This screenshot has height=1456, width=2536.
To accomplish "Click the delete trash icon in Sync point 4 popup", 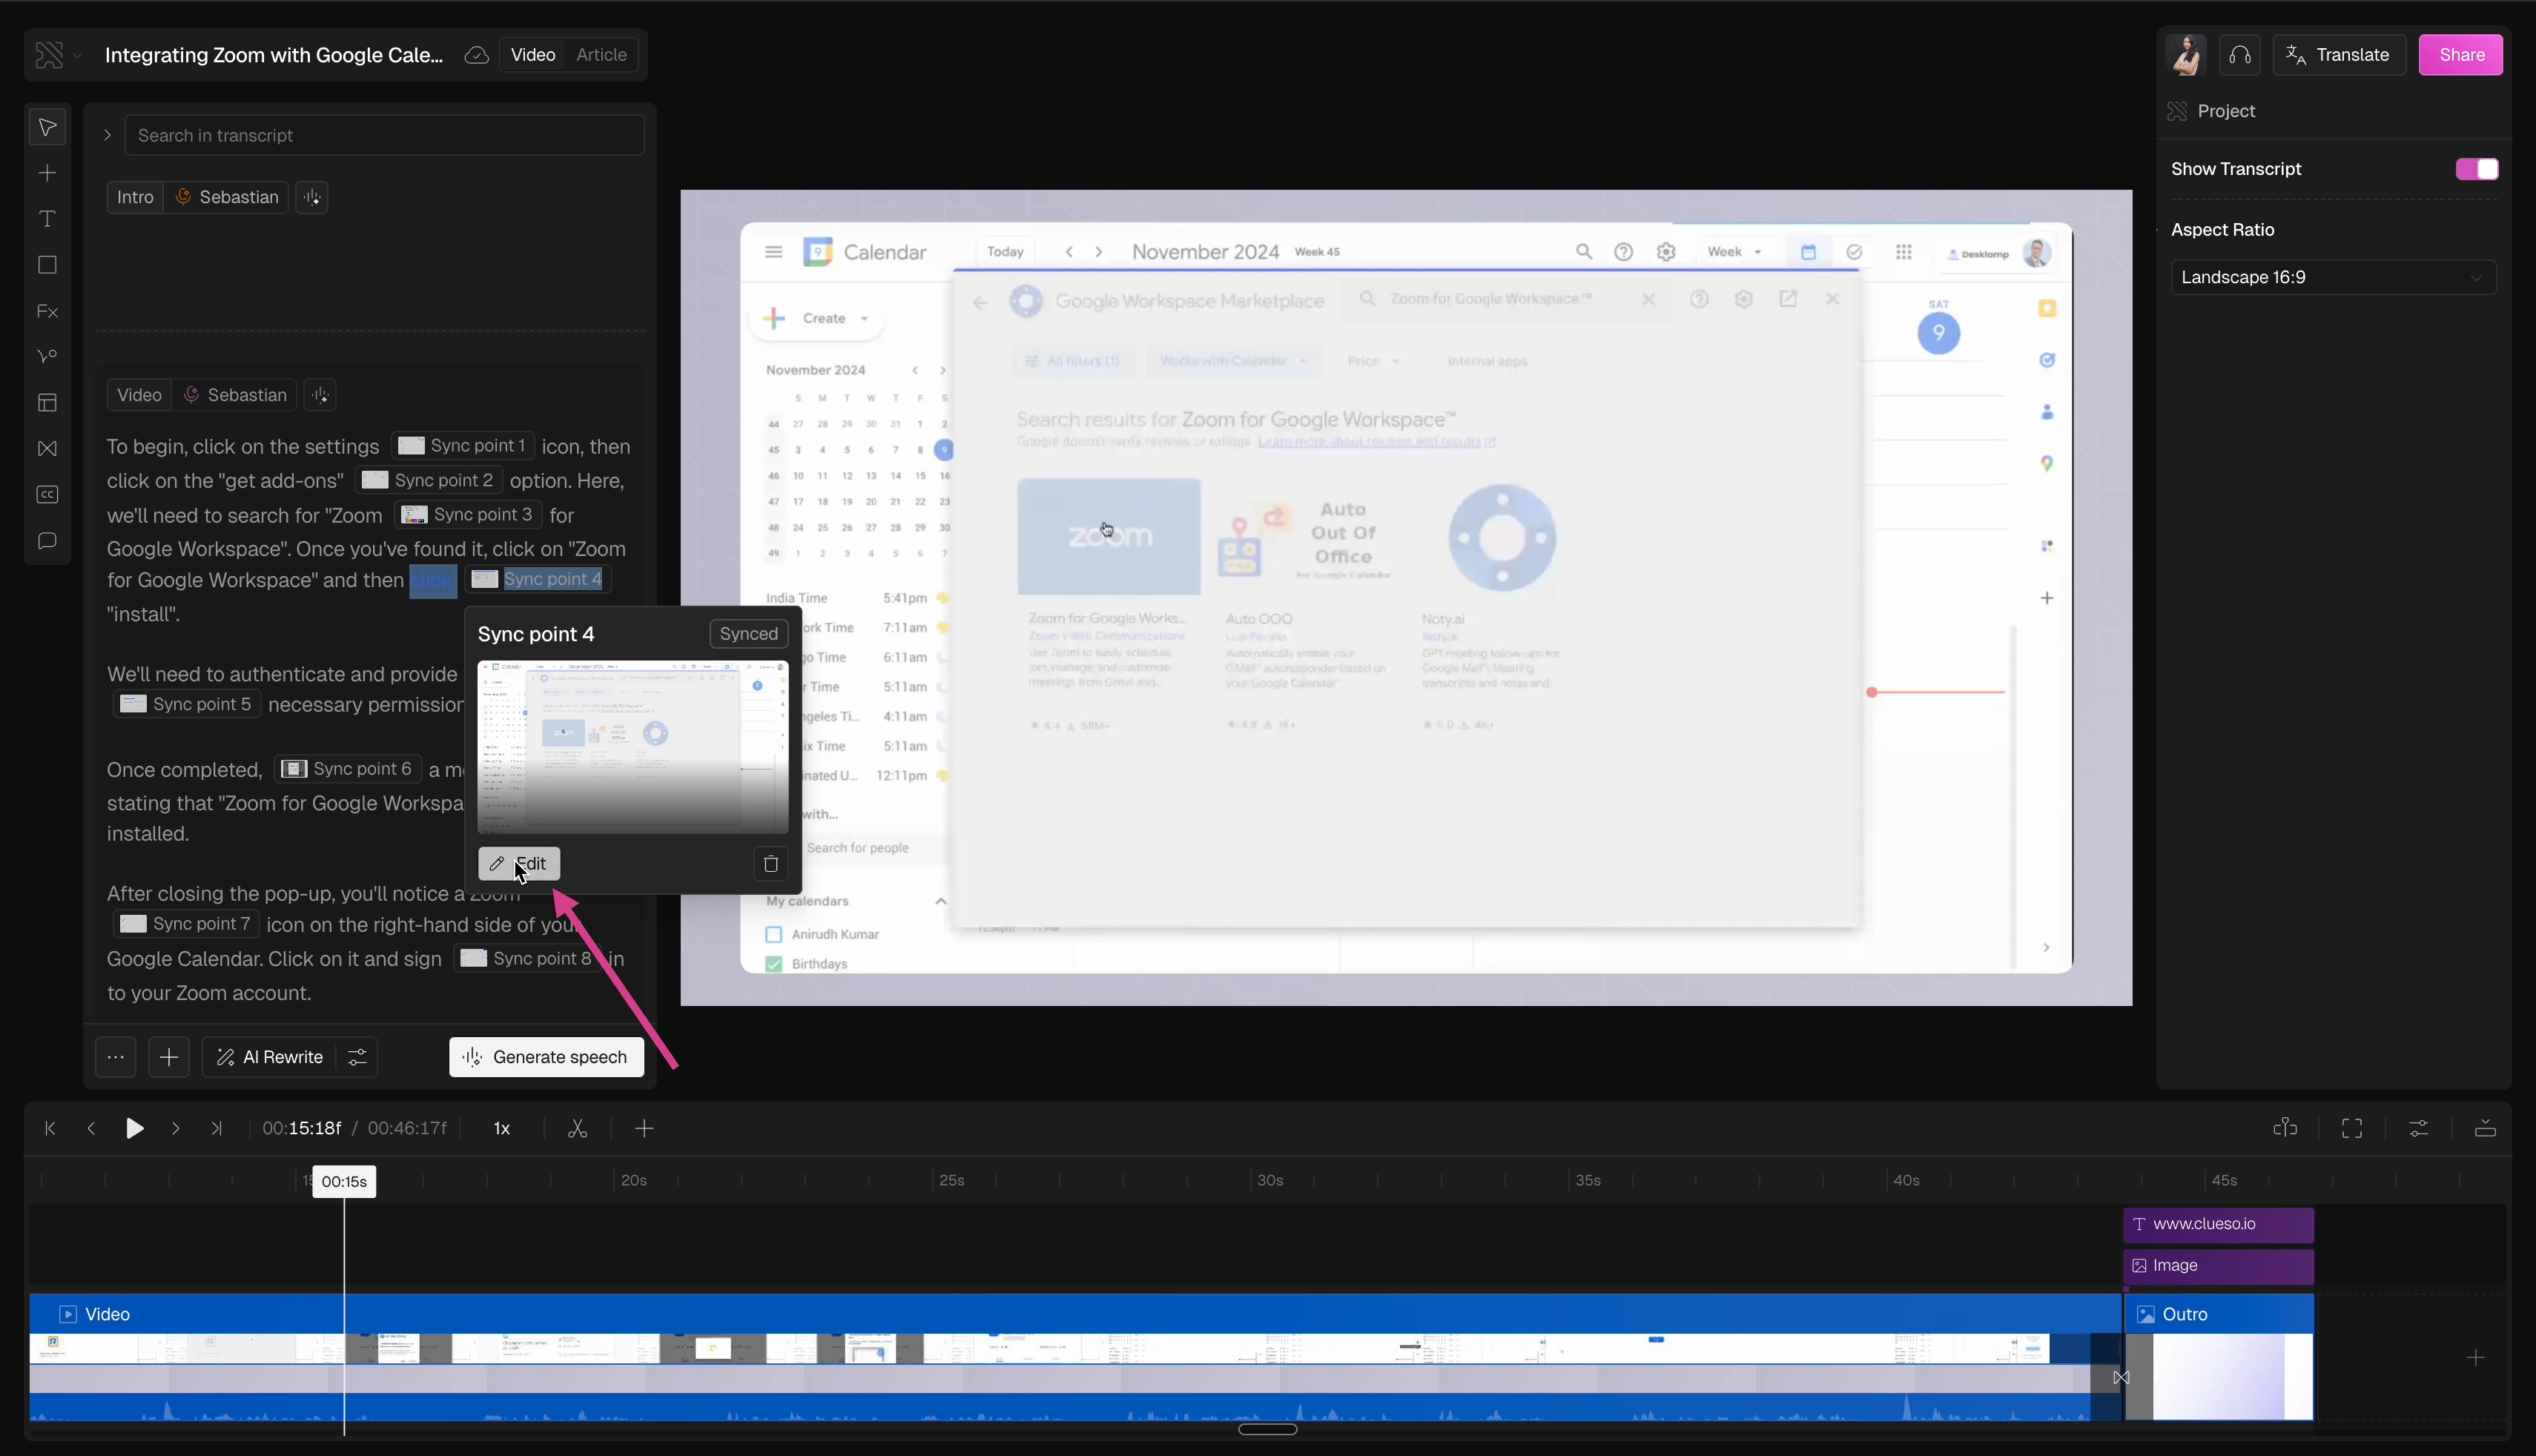I will coord(770,864).
